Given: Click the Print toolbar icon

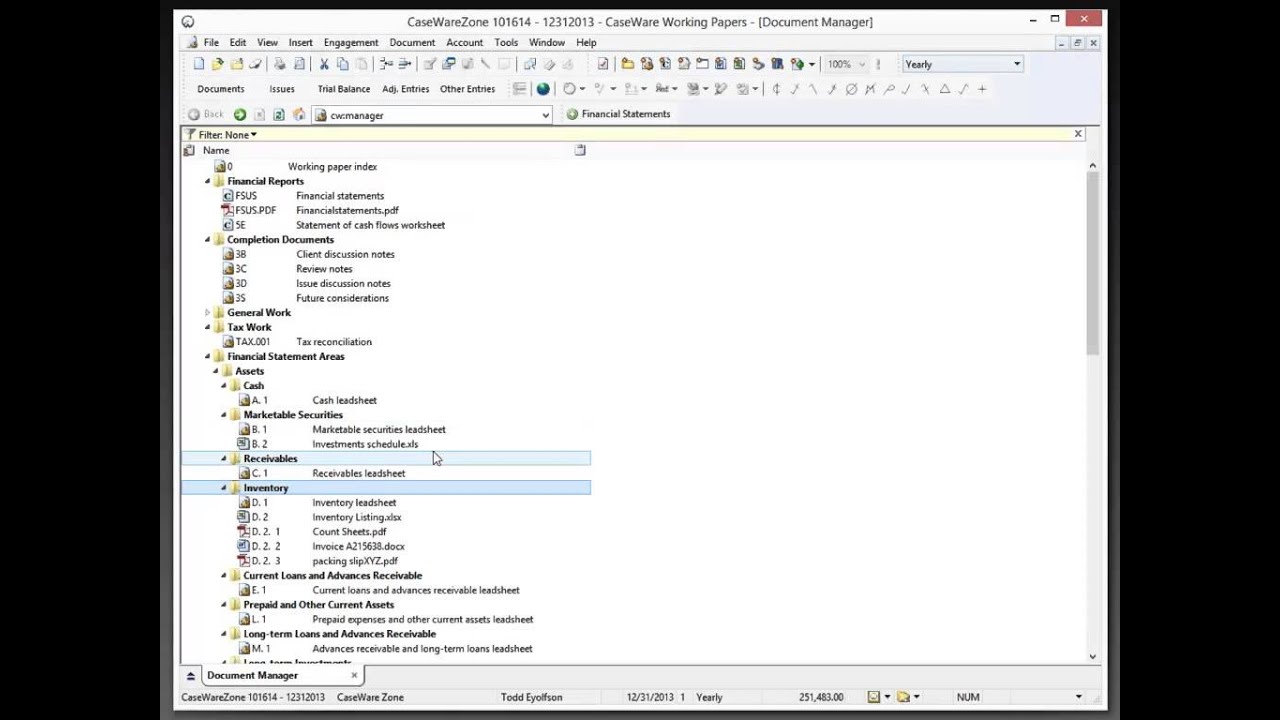Looking at the screenshot, I should point(279,64).
